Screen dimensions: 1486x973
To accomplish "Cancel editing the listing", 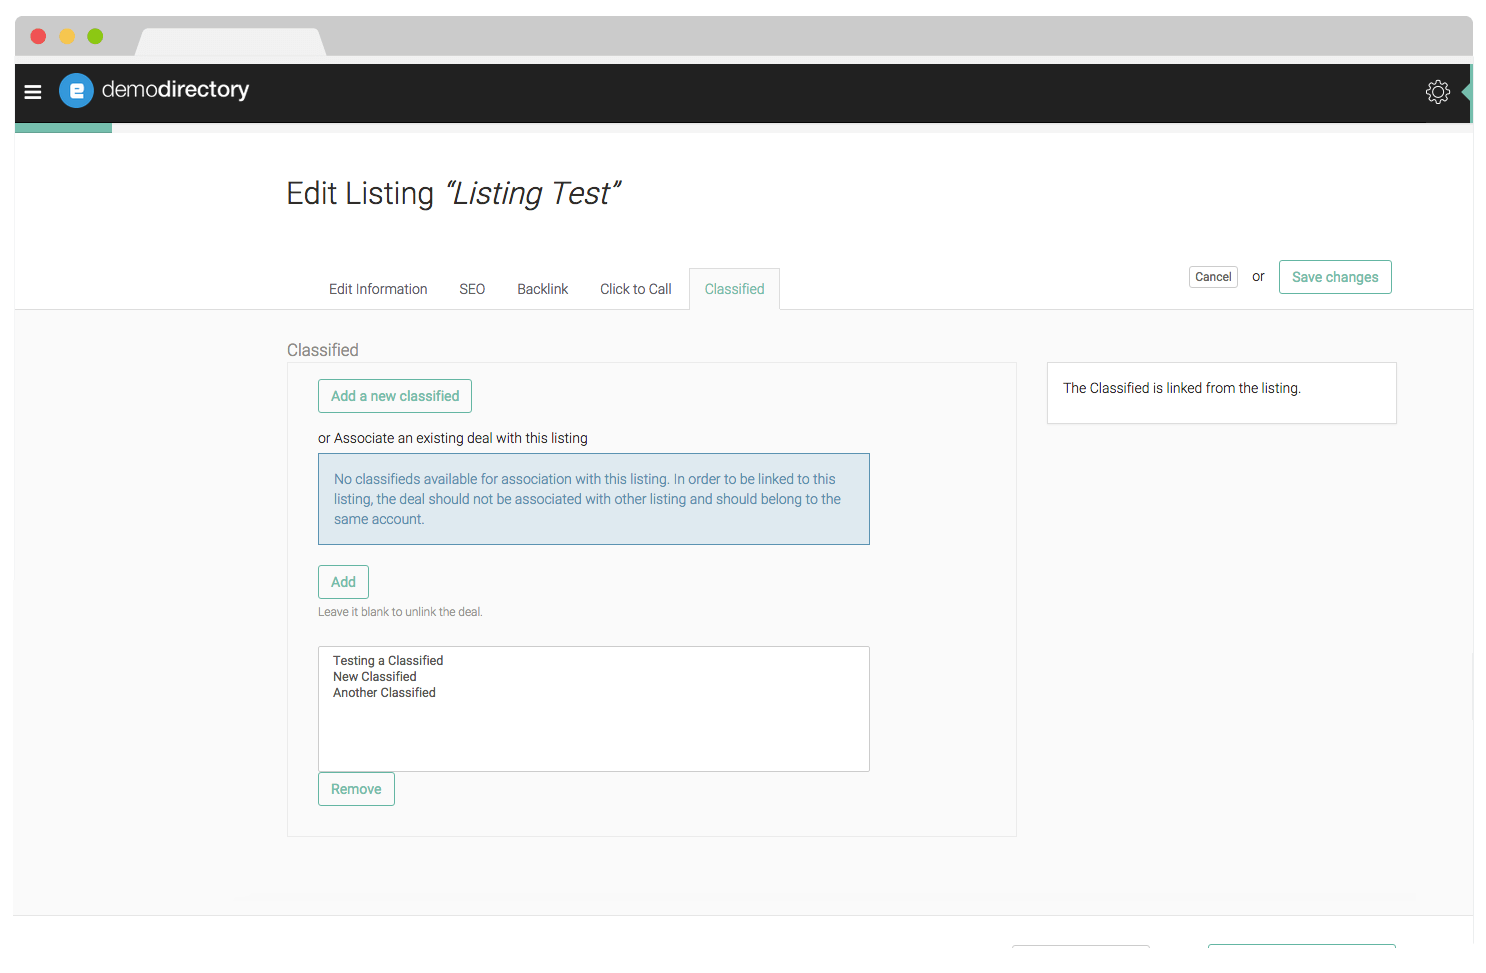I will (x=1213, y=277).
